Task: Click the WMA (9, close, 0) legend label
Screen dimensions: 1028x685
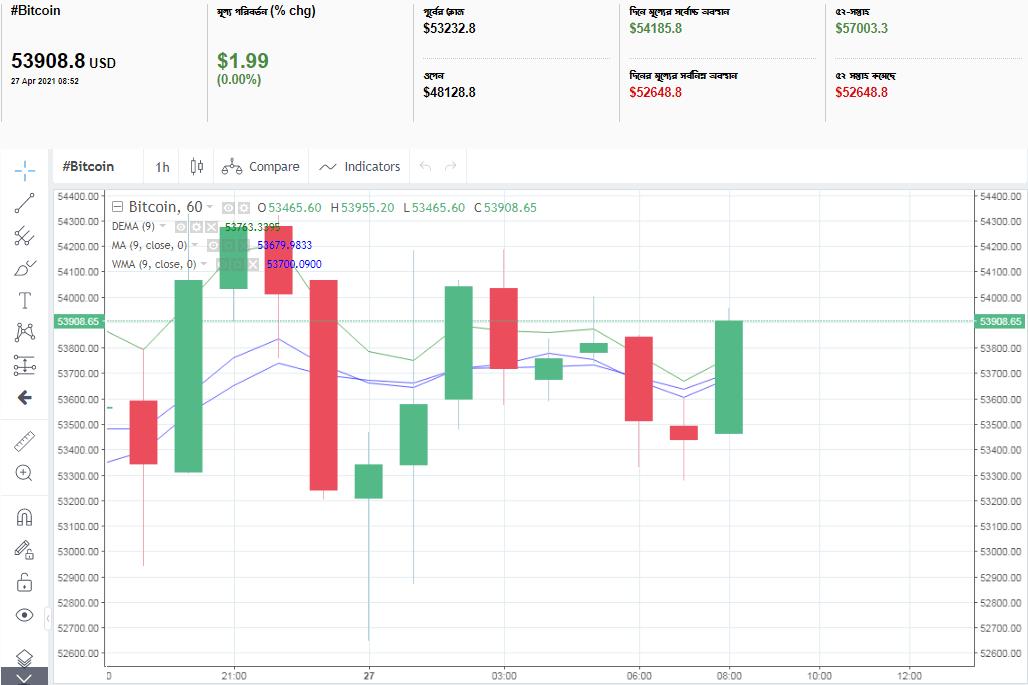Action: 153,264
